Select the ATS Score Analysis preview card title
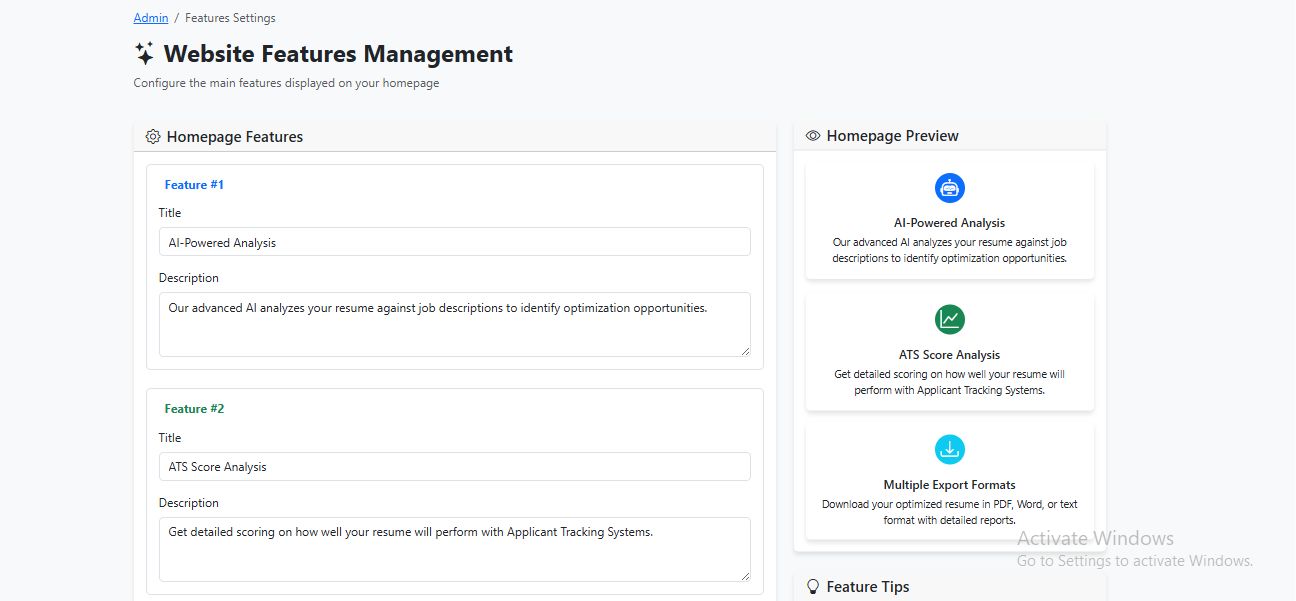 pyautogui.click(x=949, y=355)
